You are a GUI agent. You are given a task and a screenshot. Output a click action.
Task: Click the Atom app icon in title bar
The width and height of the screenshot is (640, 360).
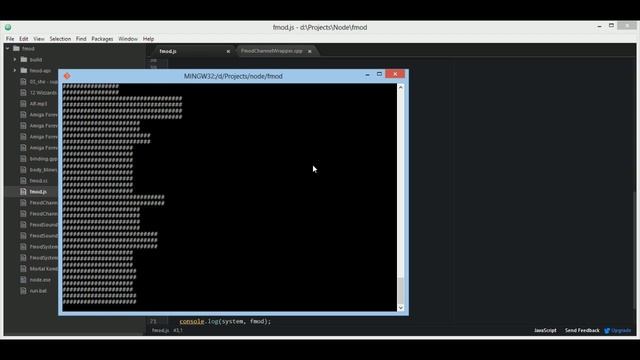[x=8, y=27]
